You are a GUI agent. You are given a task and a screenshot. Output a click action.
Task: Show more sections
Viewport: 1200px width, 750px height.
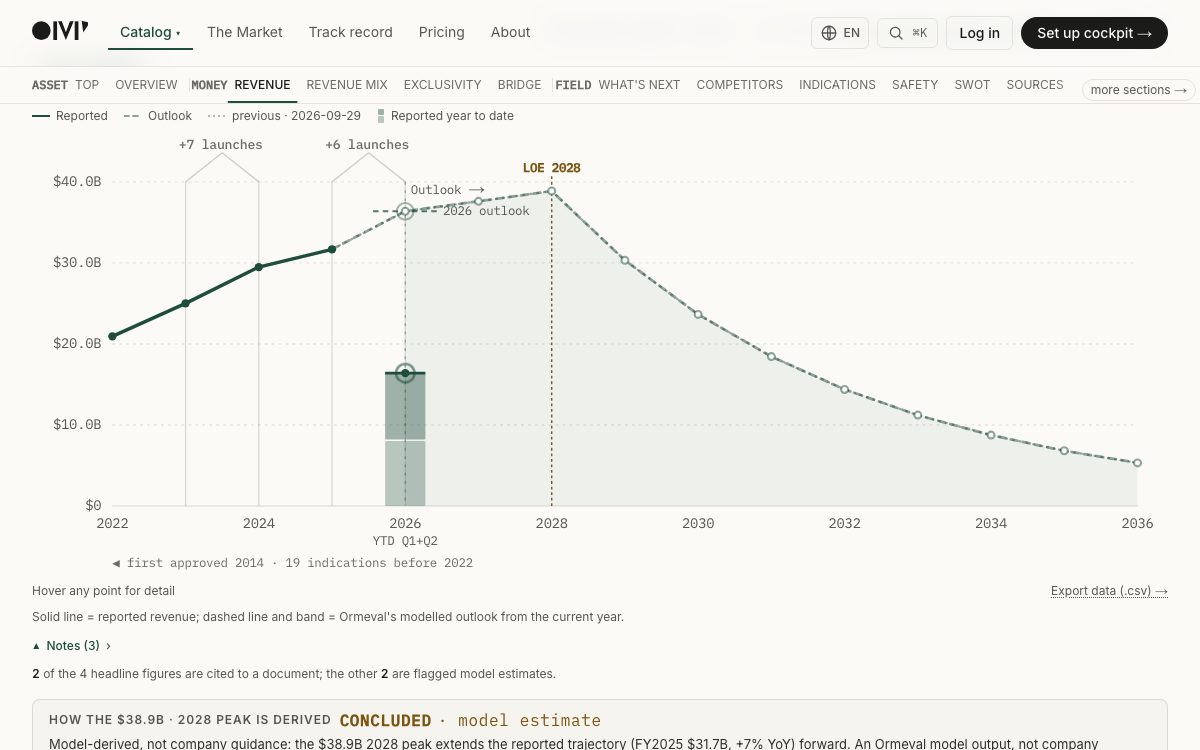(x=1138, y=90)
